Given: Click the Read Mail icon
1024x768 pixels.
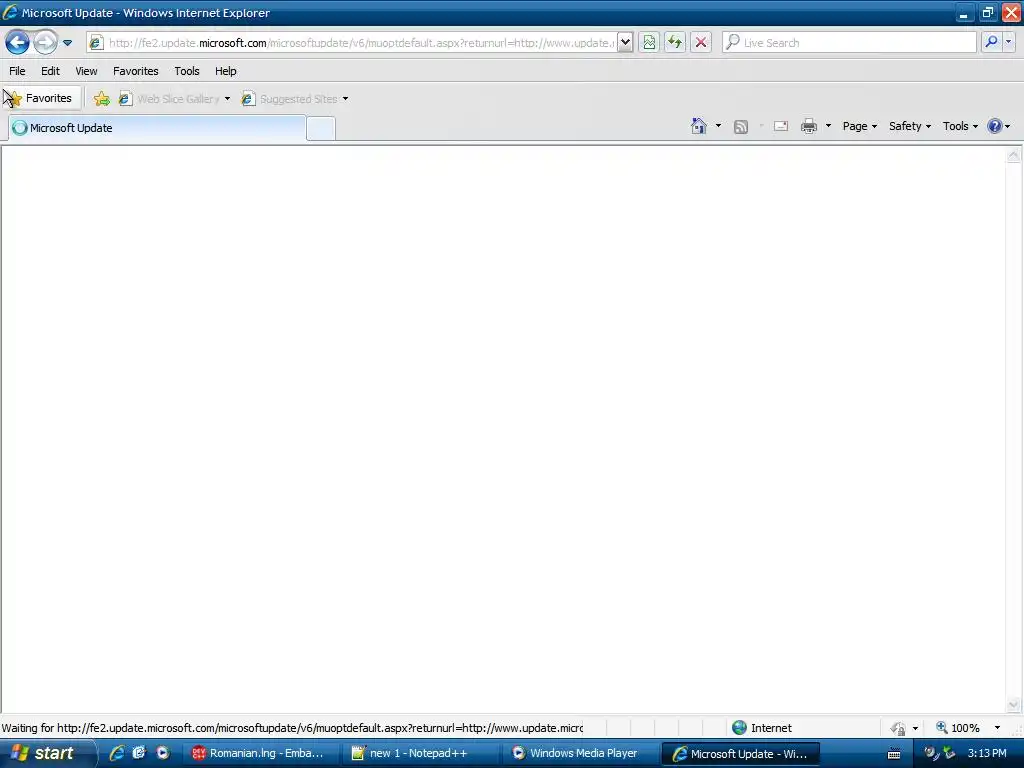Looking at the screenshot, I should pos(781,127).
